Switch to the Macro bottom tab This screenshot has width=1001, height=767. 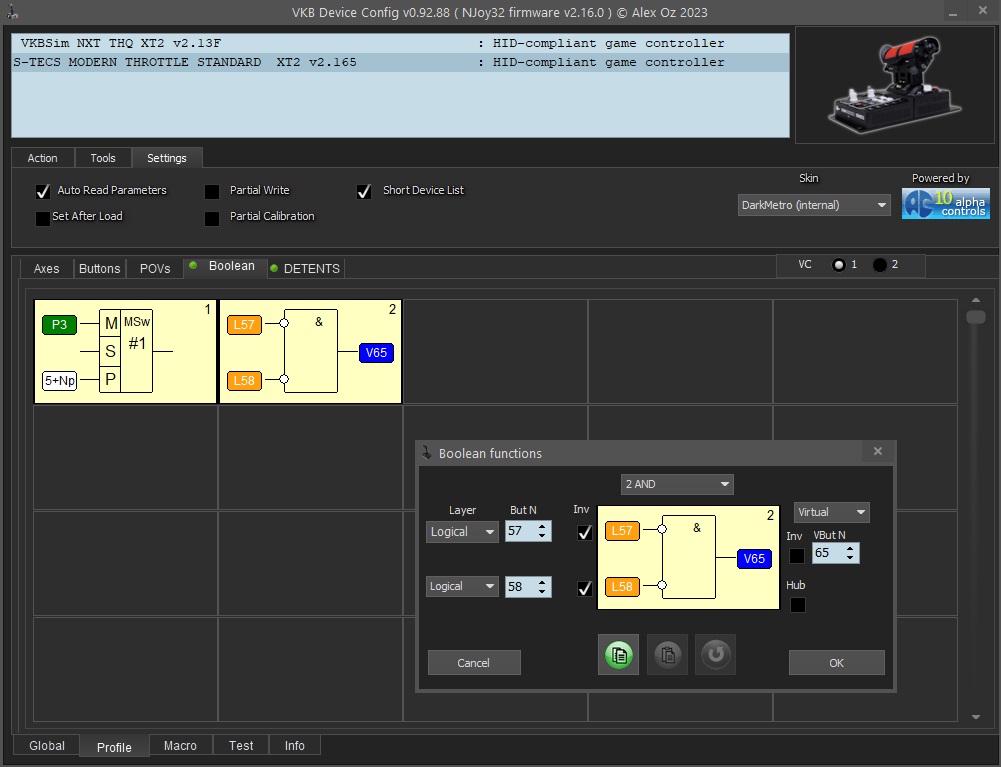180,745
